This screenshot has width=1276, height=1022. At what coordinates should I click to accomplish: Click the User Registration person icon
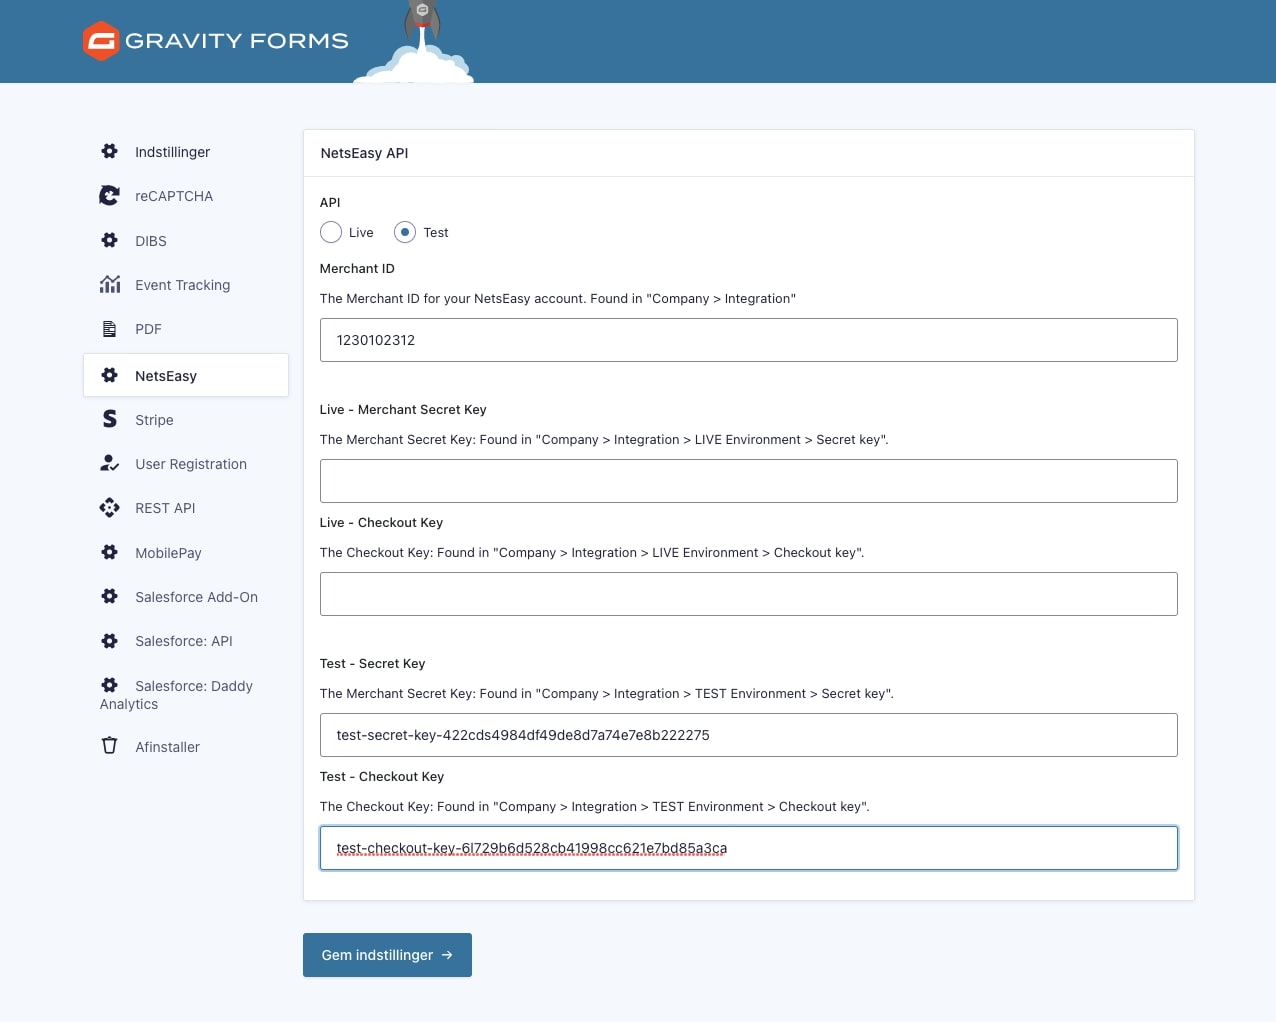coord(110,463)
